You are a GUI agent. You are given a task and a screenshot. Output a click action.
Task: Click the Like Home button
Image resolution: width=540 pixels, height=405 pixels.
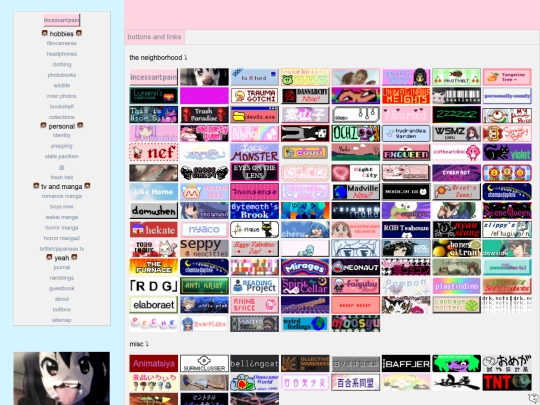[154, 192]
